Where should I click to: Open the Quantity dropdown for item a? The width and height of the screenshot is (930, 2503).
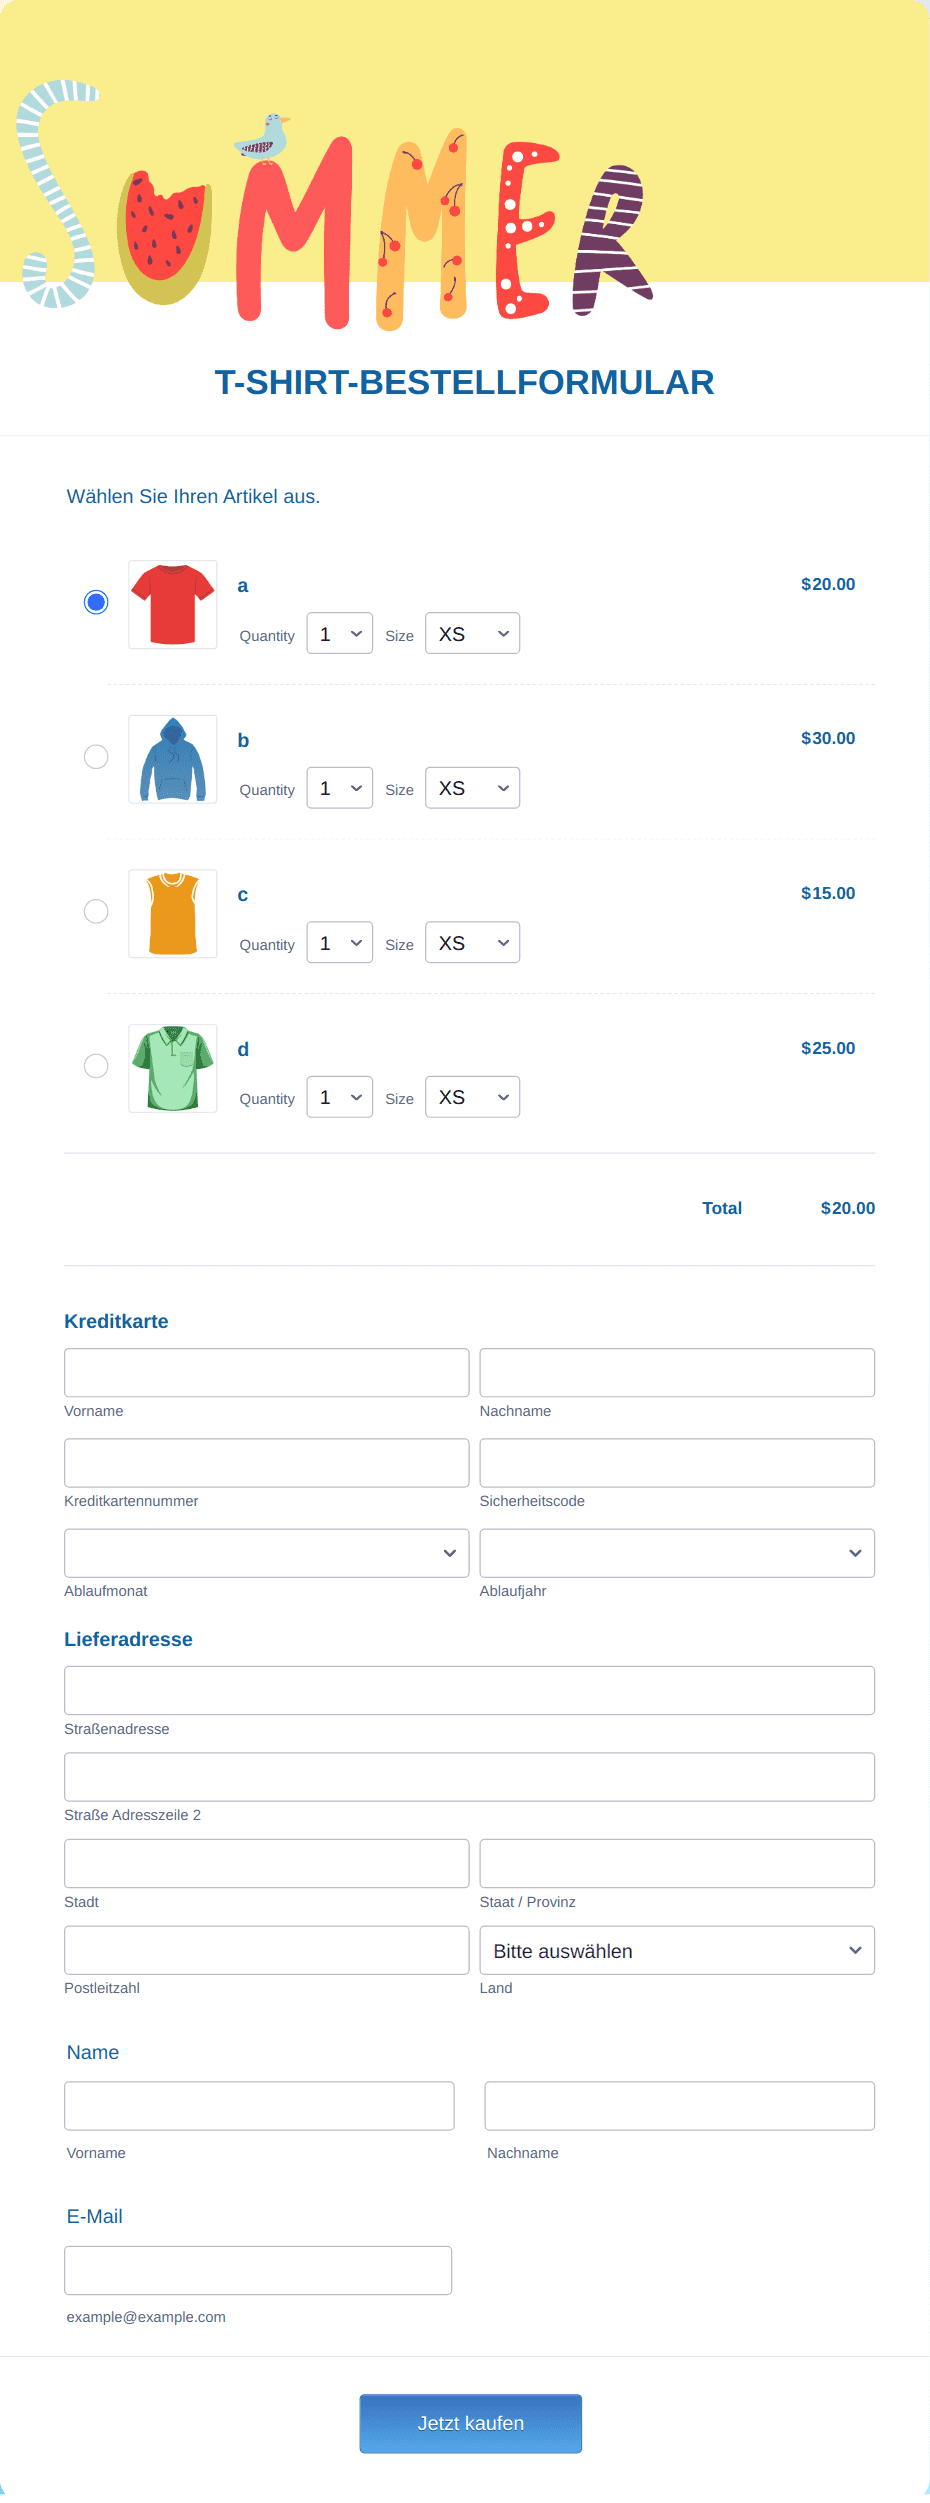pos(339,634)
